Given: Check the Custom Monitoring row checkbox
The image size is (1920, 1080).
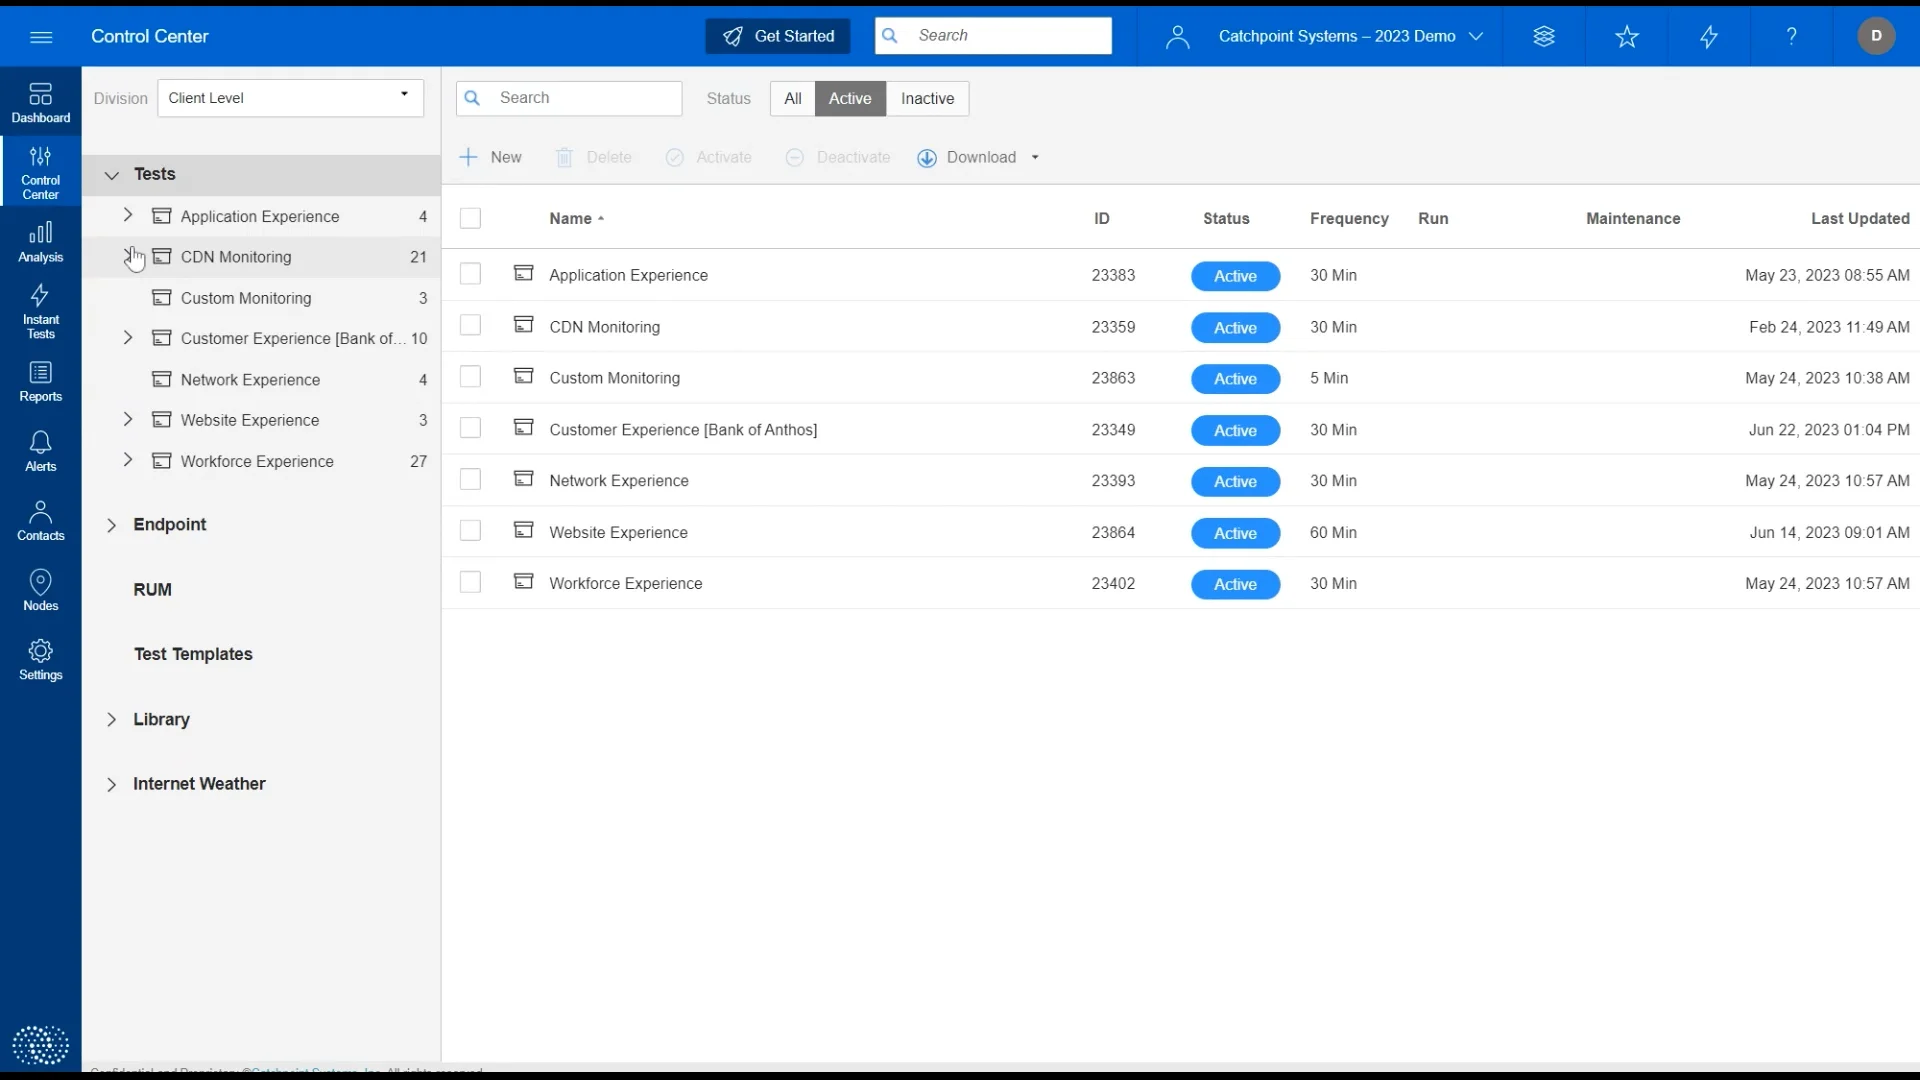Looking at the screenshot, I should tap(470, 377).
